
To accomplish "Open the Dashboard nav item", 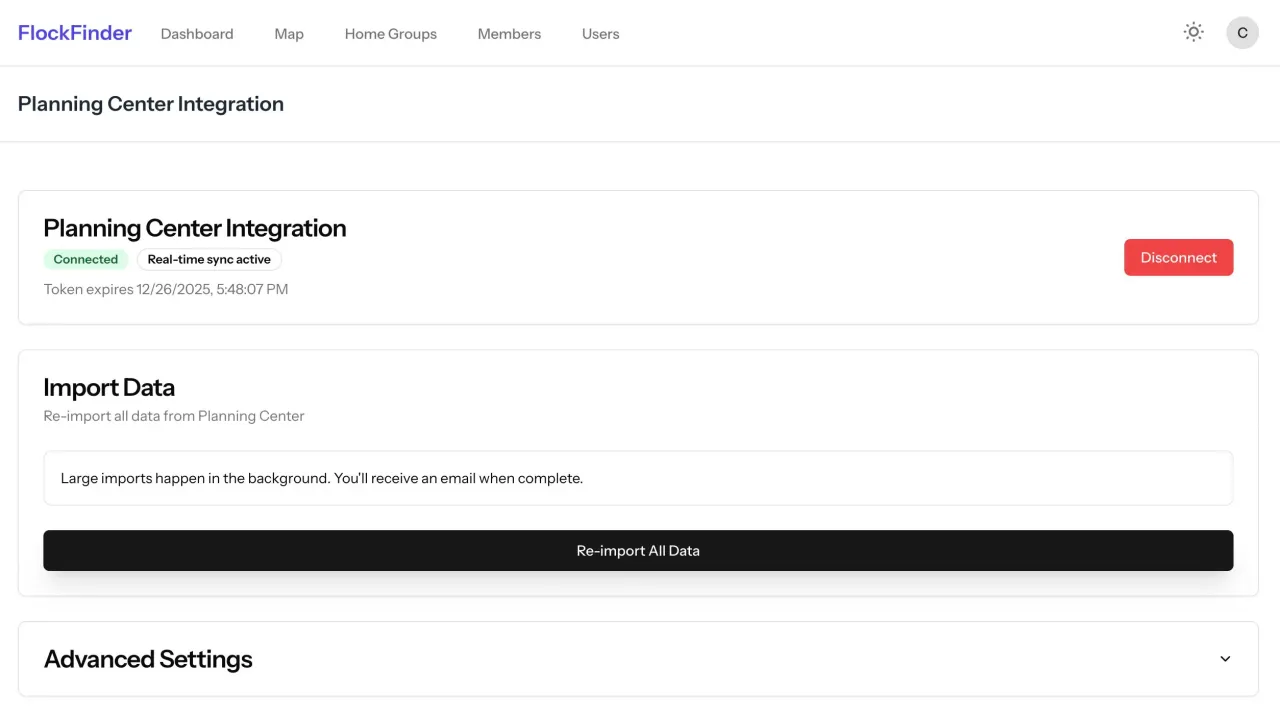I will 197,34.
